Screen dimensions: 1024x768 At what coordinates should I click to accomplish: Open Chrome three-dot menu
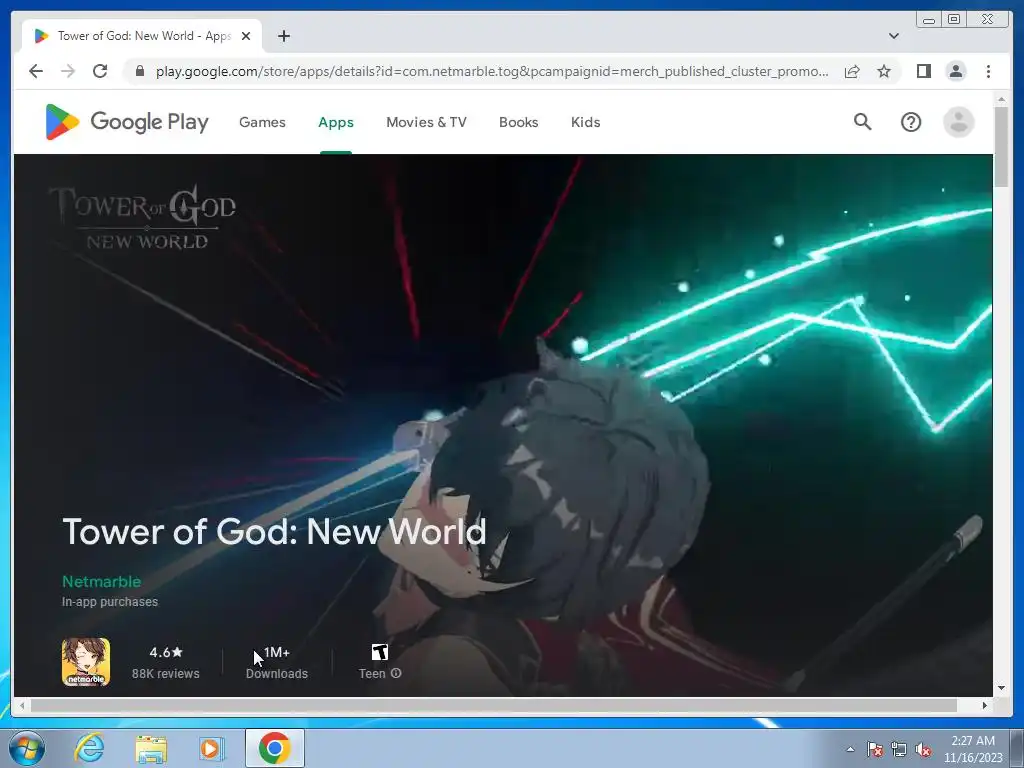988,71
